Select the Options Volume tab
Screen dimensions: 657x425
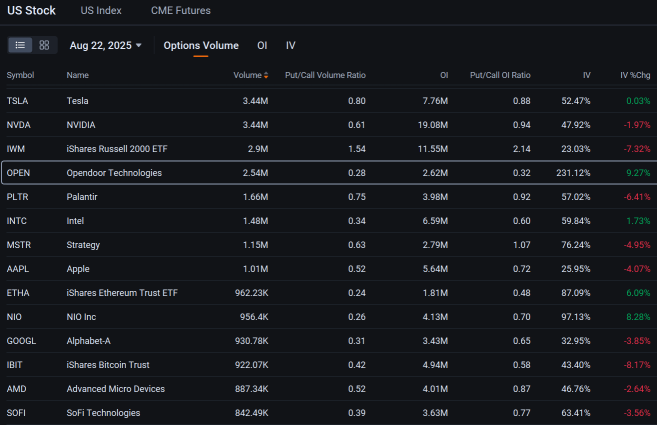[x=201, y=46]
